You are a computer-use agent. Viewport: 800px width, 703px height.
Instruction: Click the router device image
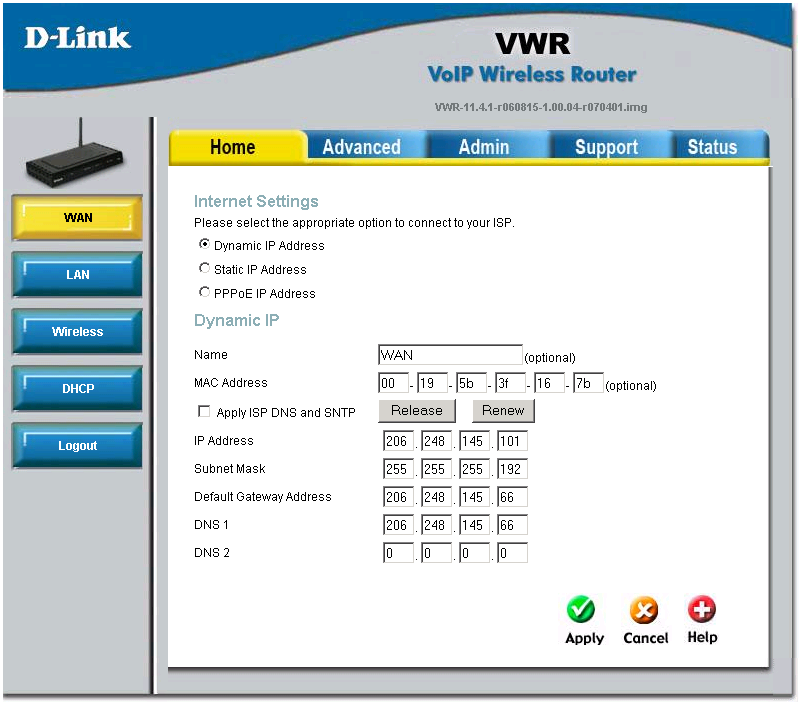click(74, 153)
